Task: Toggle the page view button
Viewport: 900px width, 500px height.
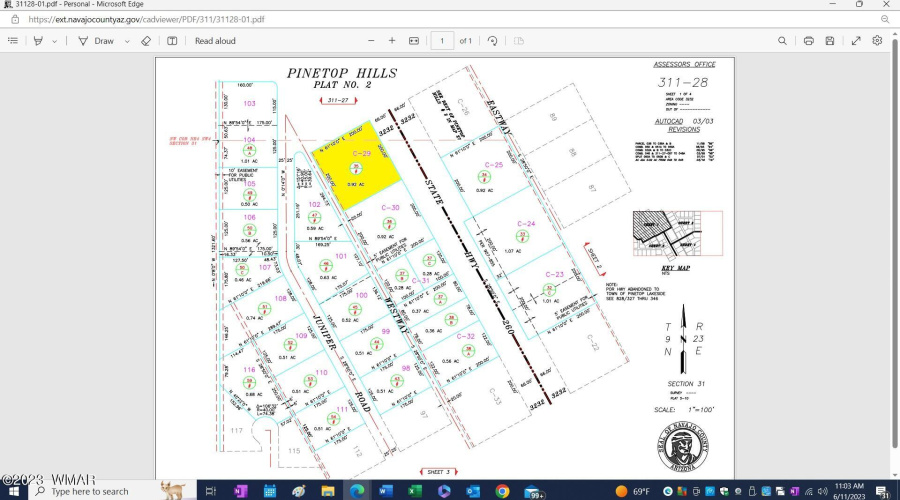Action: (172, 41)
